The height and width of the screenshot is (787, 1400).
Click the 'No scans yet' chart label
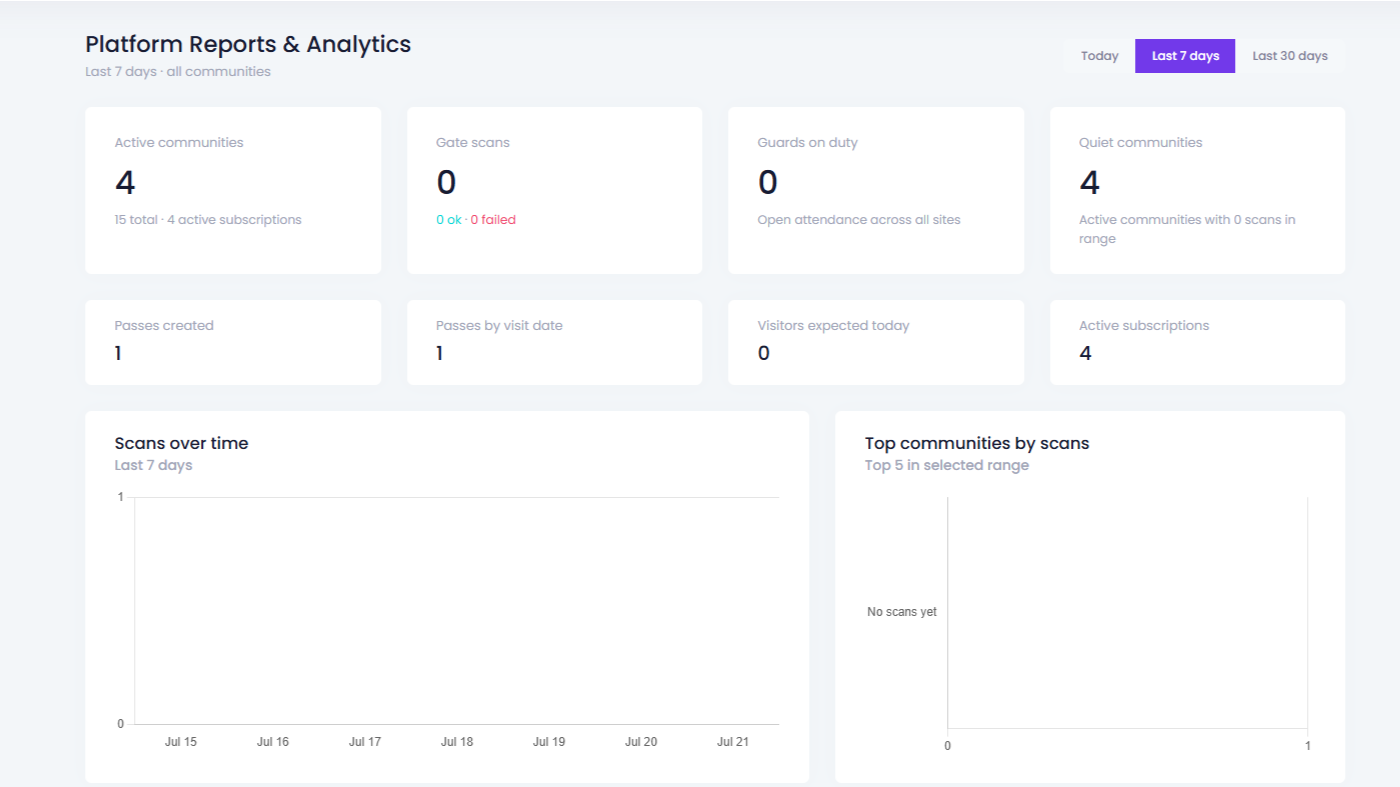902,612
